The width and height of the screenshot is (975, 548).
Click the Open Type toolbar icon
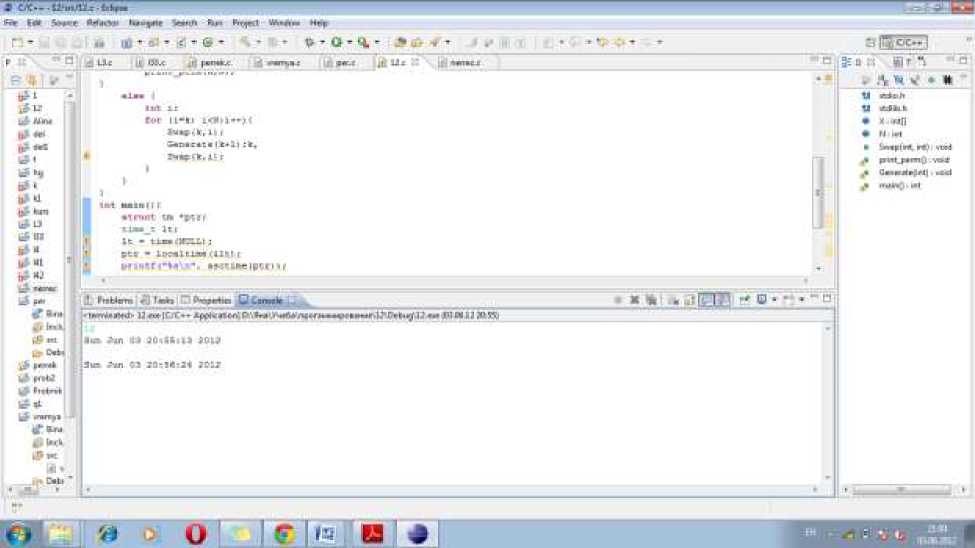400,42
